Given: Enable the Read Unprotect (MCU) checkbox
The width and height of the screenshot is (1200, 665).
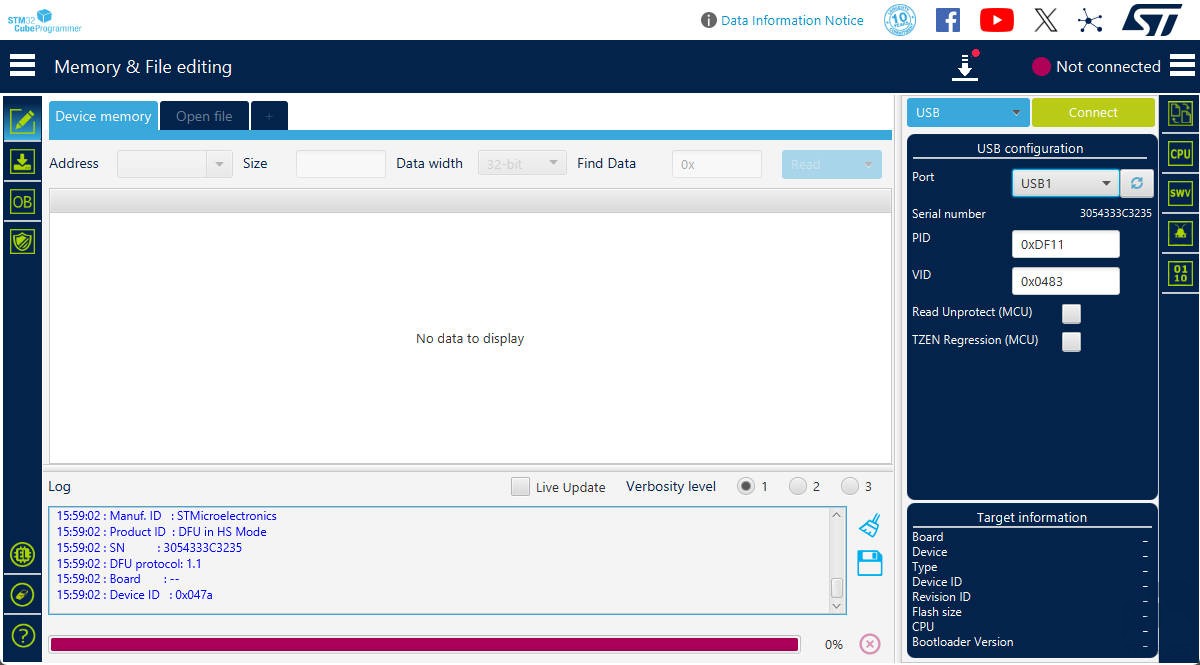Looking at the screenshot, I should pyautogui.click(x=1071, y=314).
